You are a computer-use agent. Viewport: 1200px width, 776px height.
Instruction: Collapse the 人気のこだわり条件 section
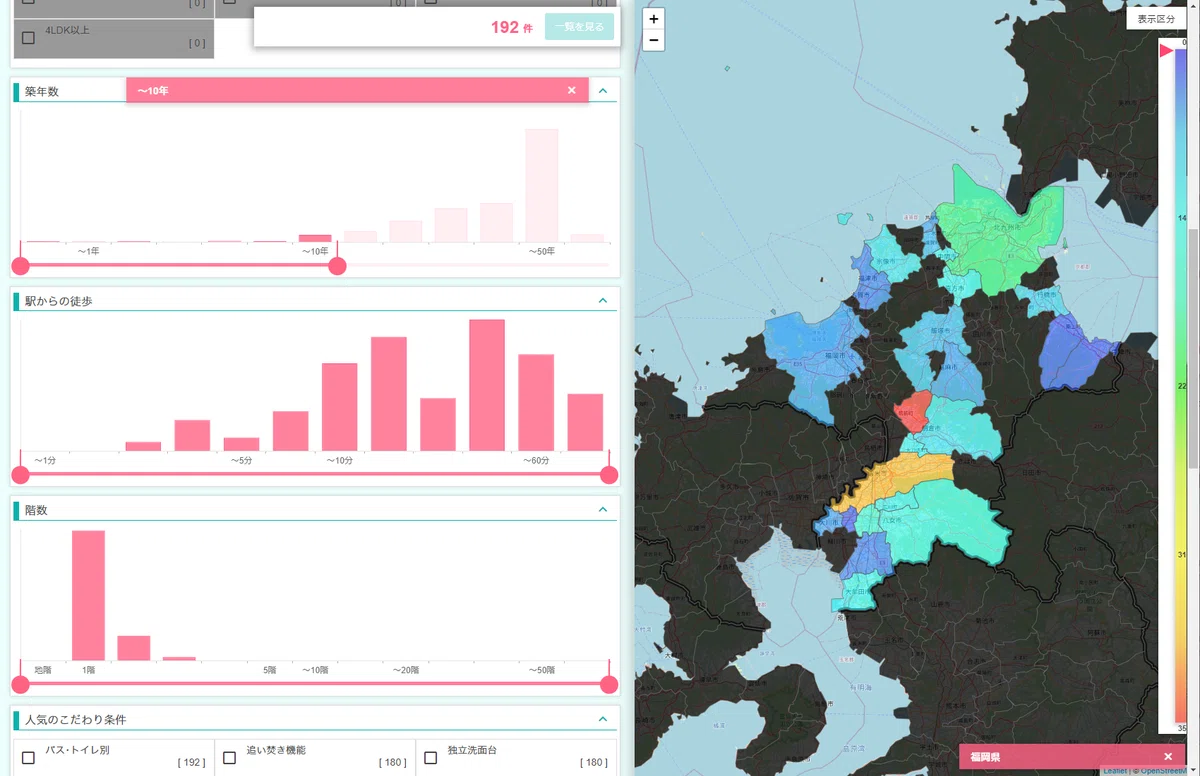tap(602, 718)
